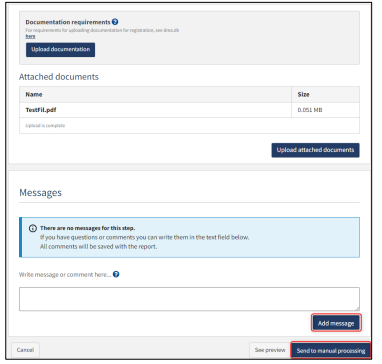Screen dimensions: 382x364
Task: Click Upload attached documents button
Action: (315, 150)
